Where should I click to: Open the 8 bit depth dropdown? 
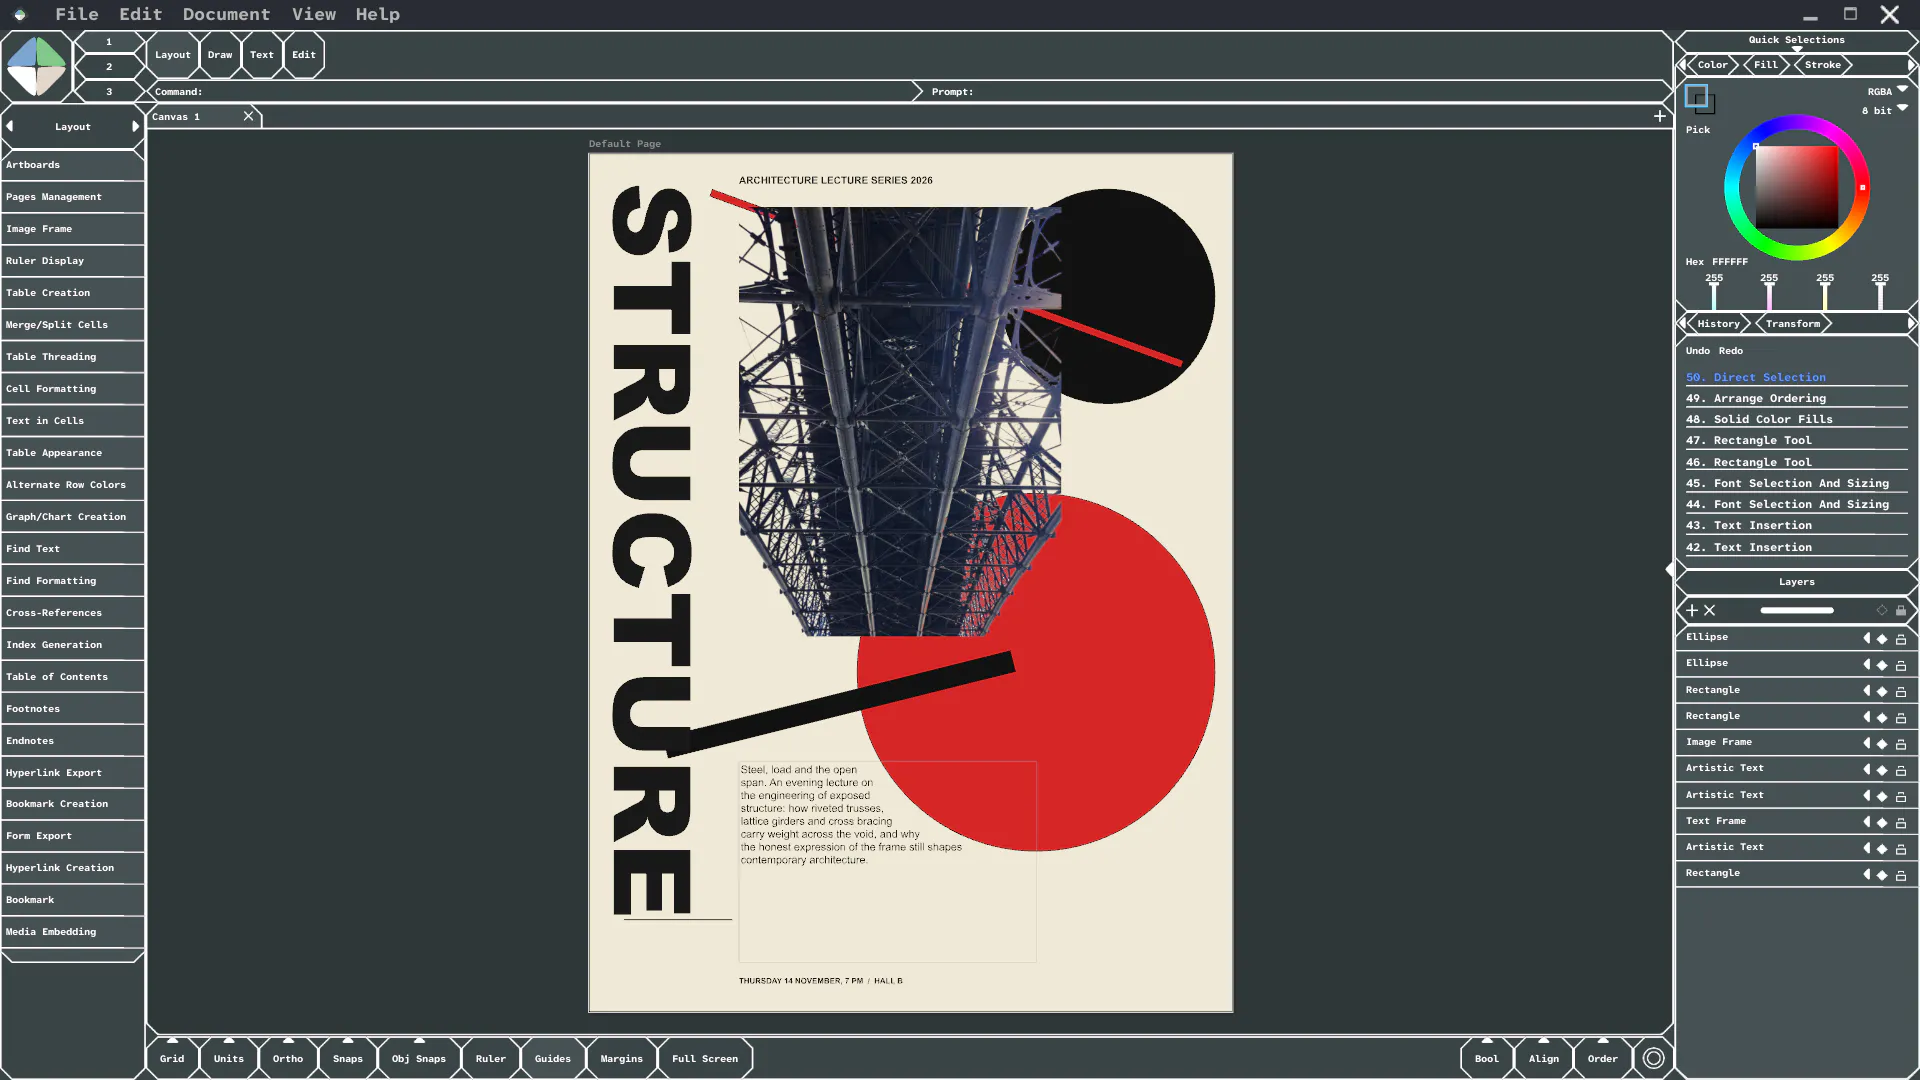coord(1902,108)
